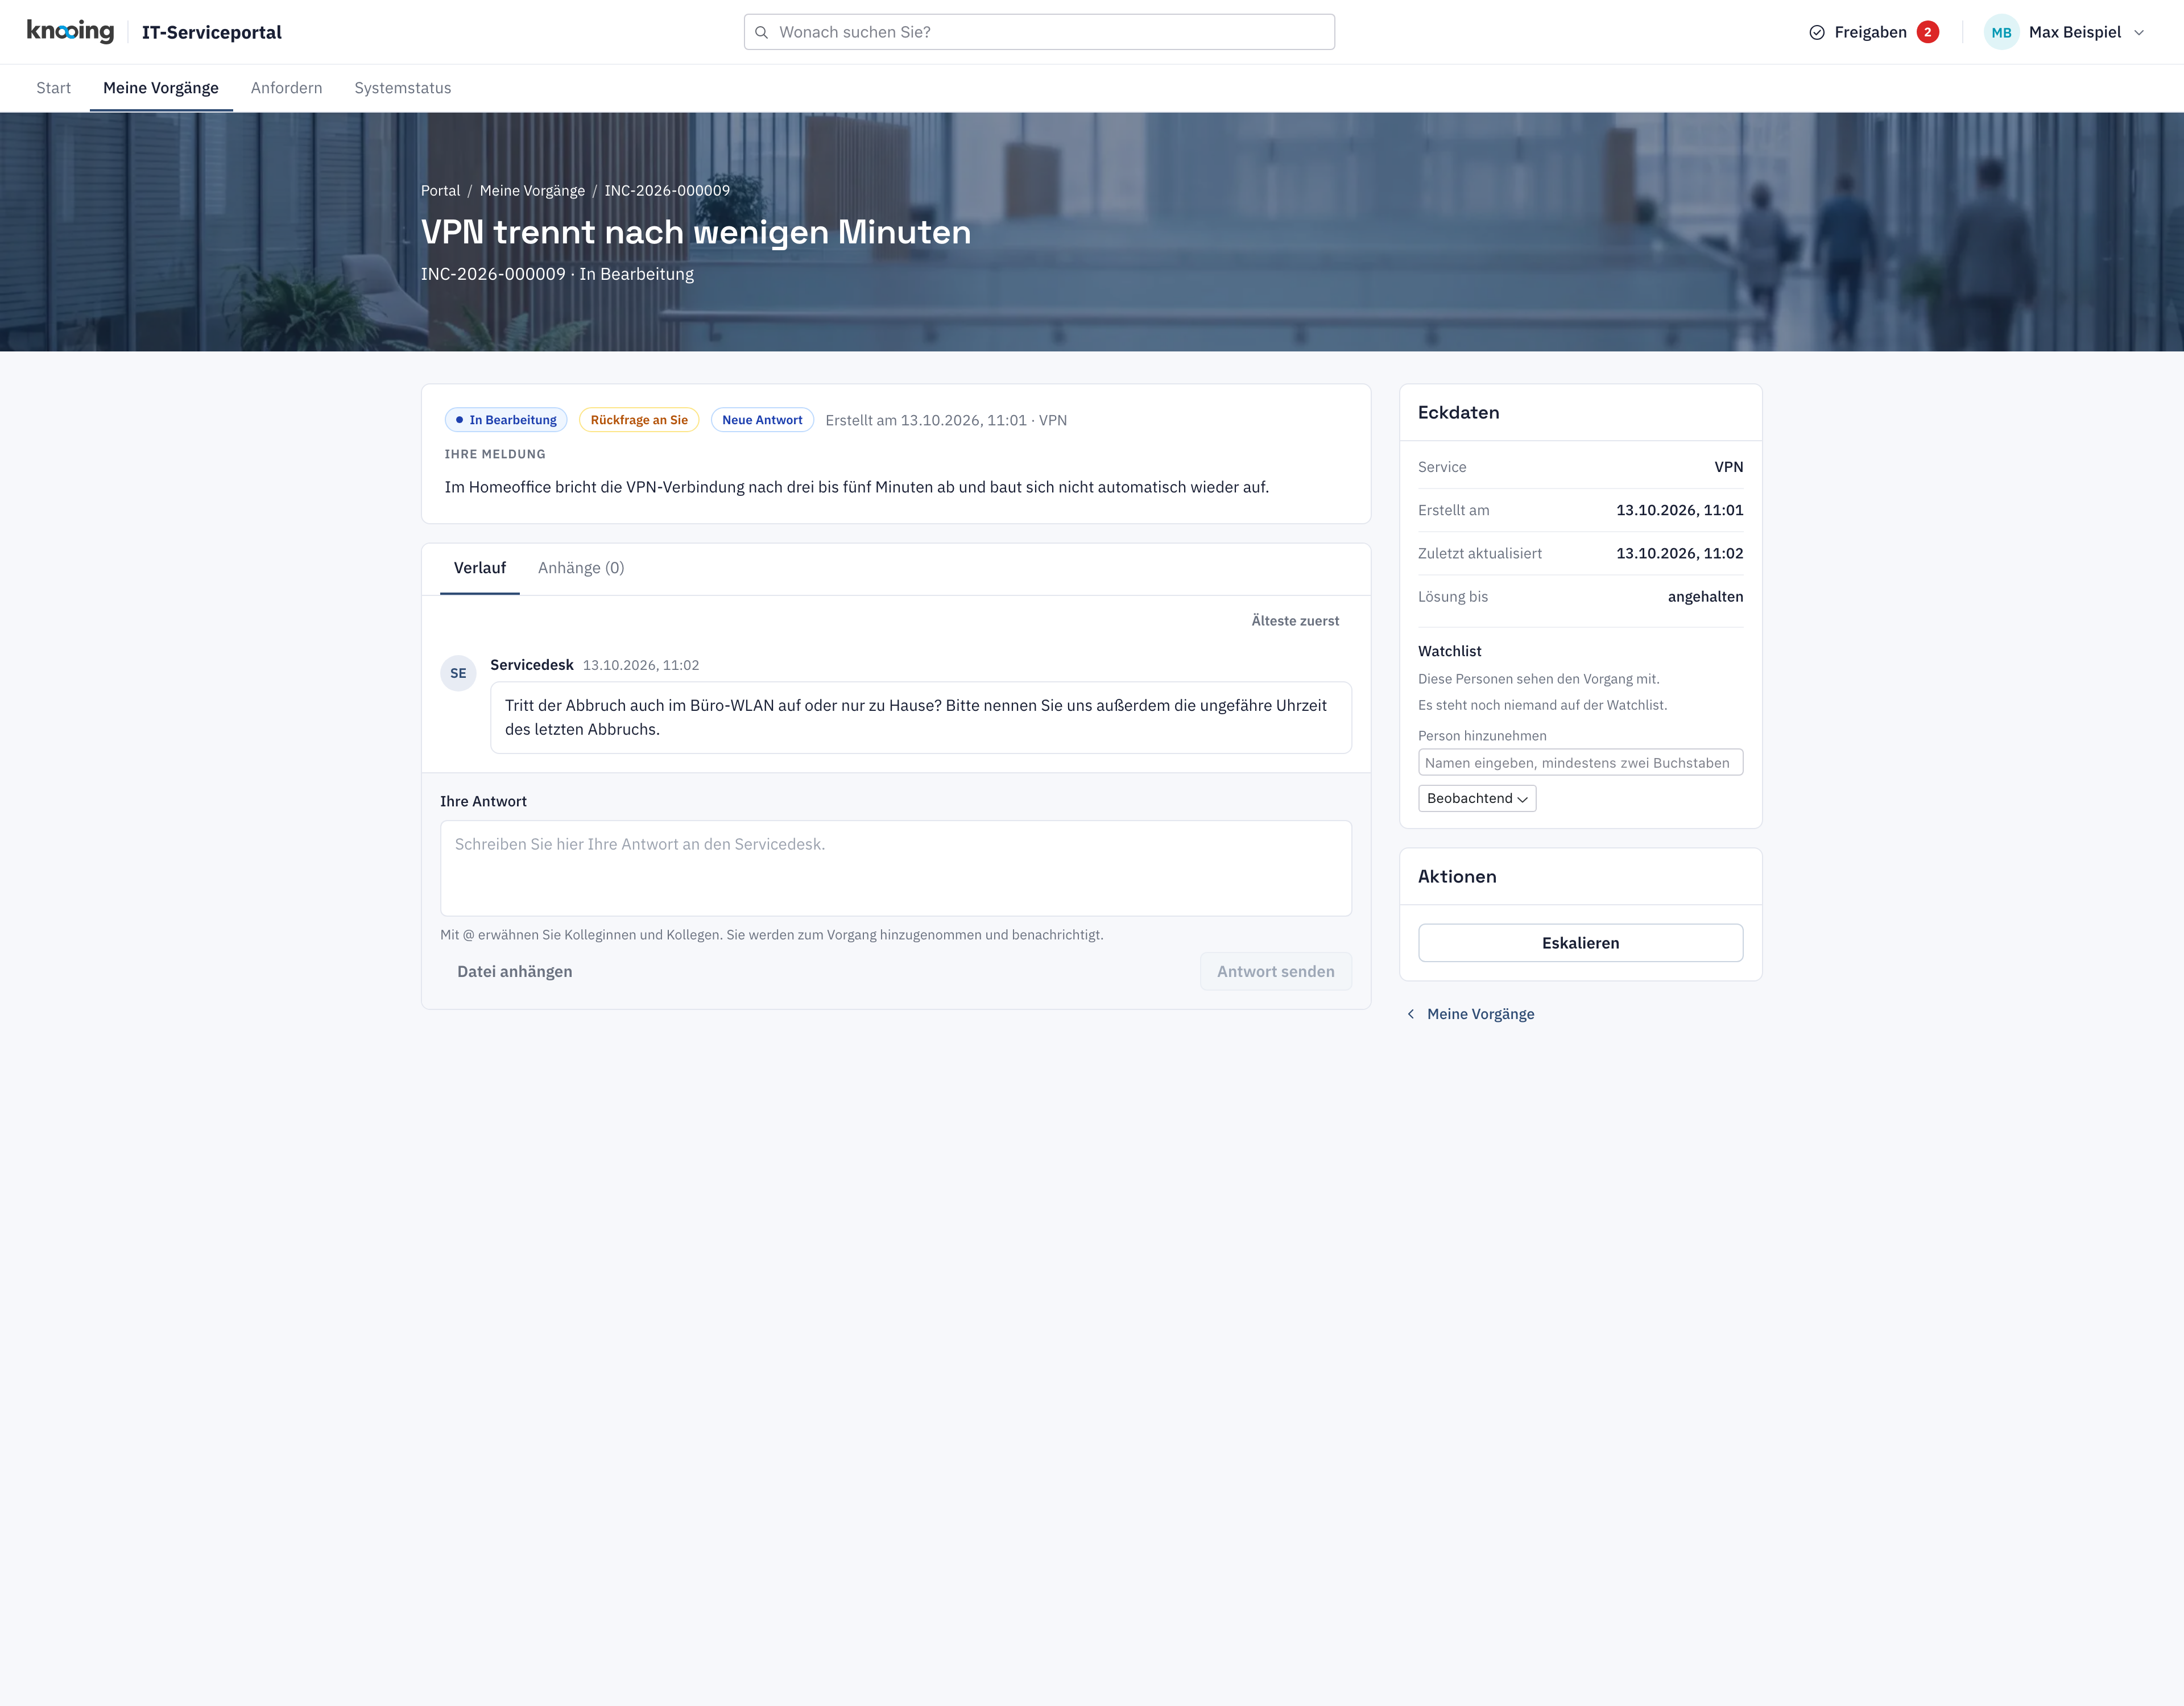
Task: Click the MB user avatar
Action: [2001, 32]
